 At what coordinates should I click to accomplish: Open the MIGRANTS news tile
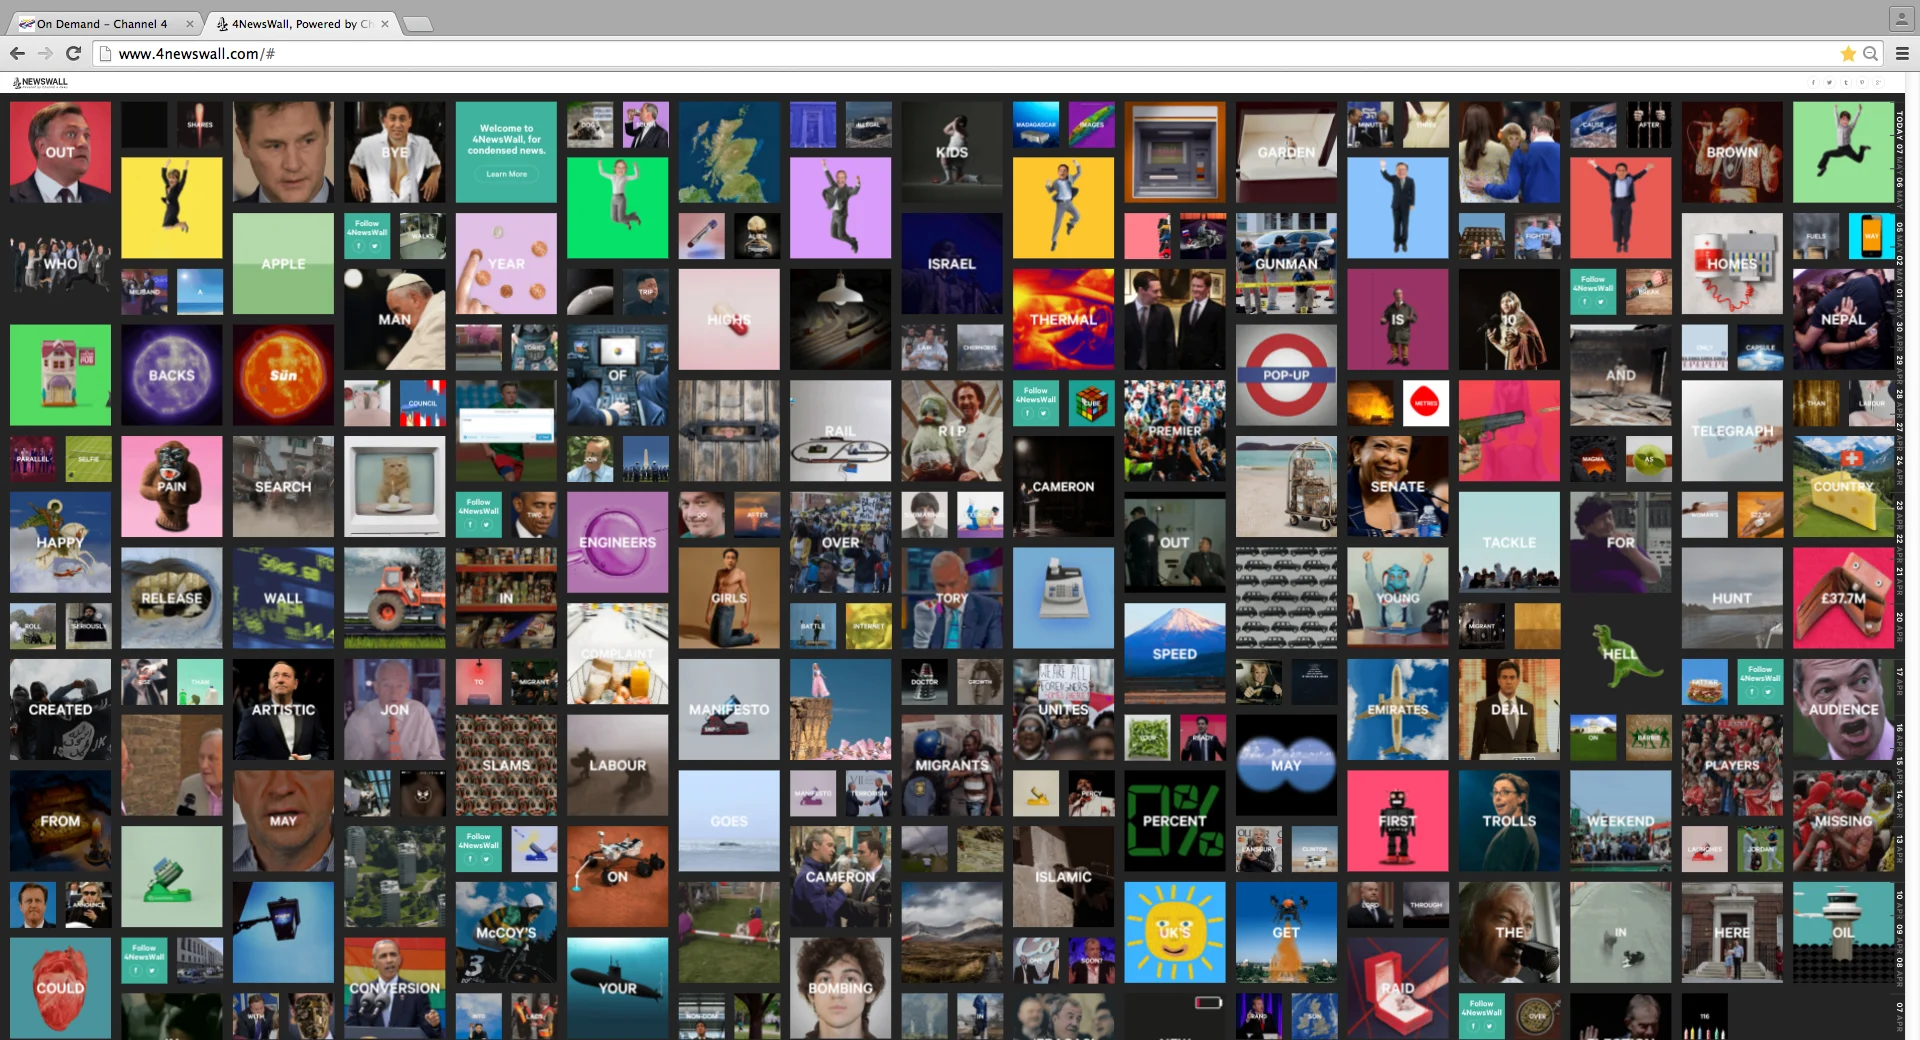pyautogui.click(x=951, y=765)
